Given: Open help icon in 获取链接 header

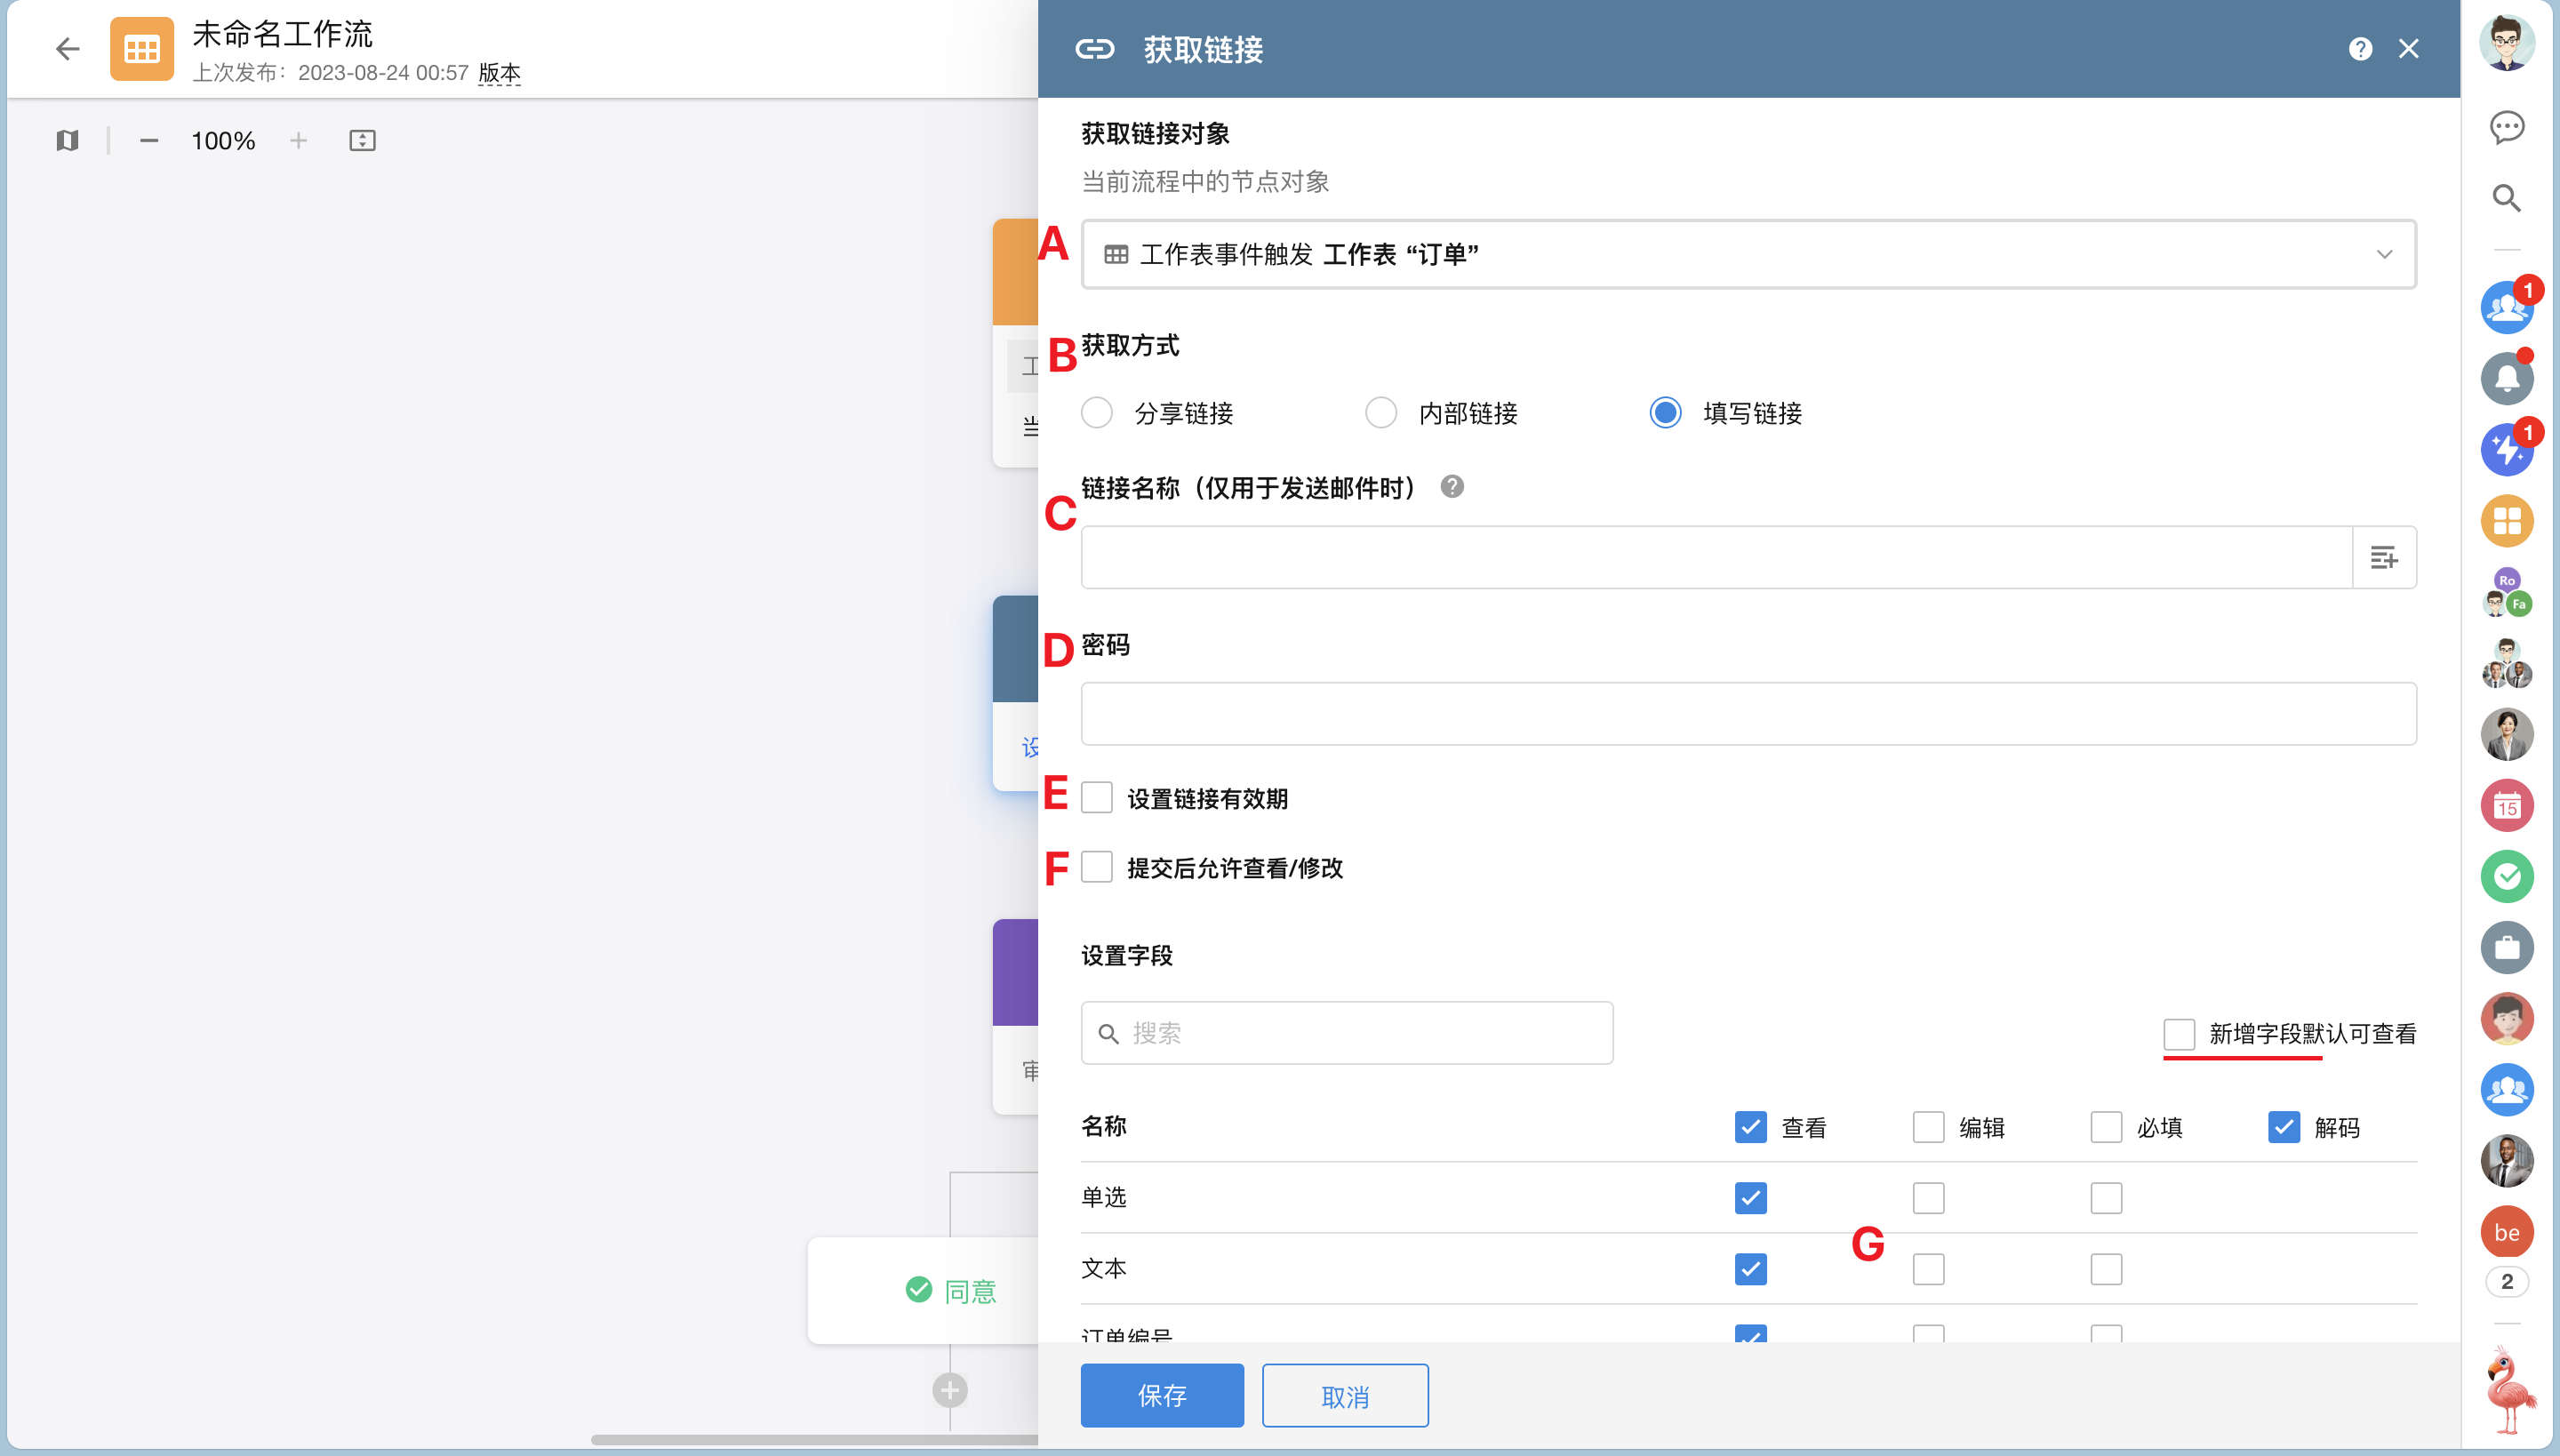Looking at the screenshot, I should coord(2360,49).
